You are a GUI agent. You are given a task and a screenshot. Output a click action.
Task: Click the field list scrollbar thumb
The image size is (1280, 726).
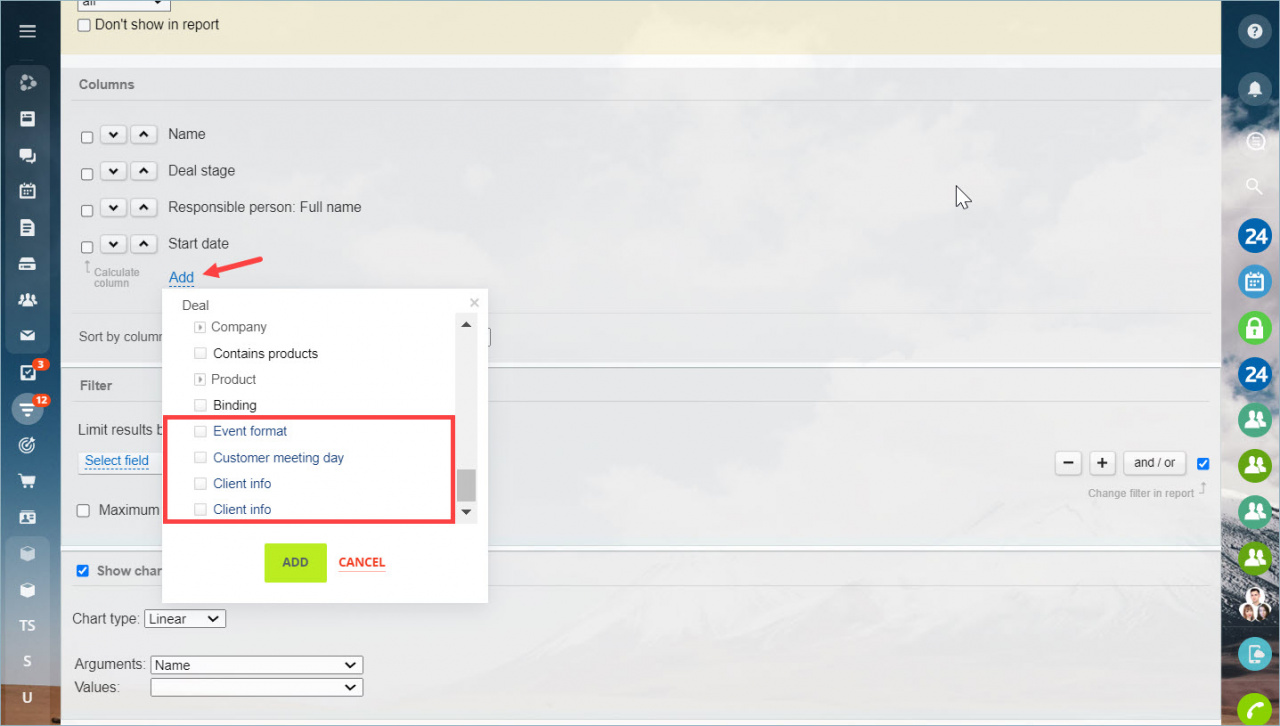[466, 485]
